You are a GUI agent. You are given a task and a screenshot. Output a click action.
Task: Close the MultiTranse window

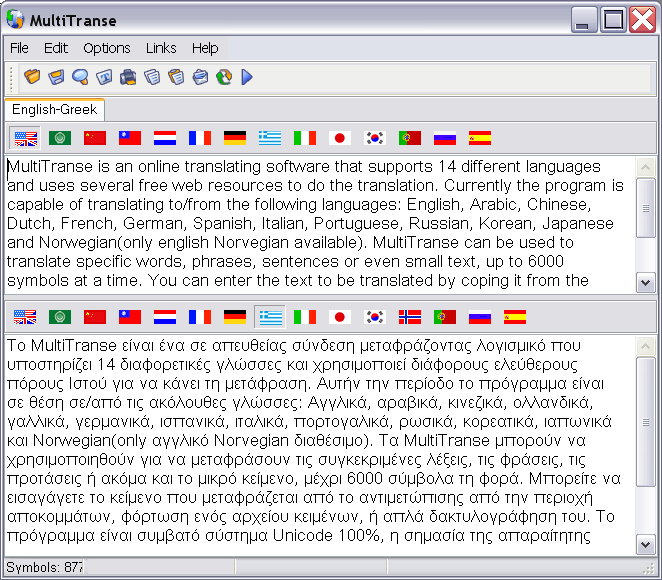(x=642, y=20)
